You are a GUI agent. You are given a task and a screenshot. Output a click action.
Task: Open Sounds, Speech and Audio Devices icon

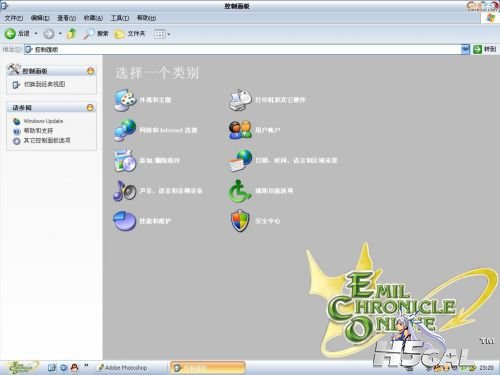tap(125, 191)
